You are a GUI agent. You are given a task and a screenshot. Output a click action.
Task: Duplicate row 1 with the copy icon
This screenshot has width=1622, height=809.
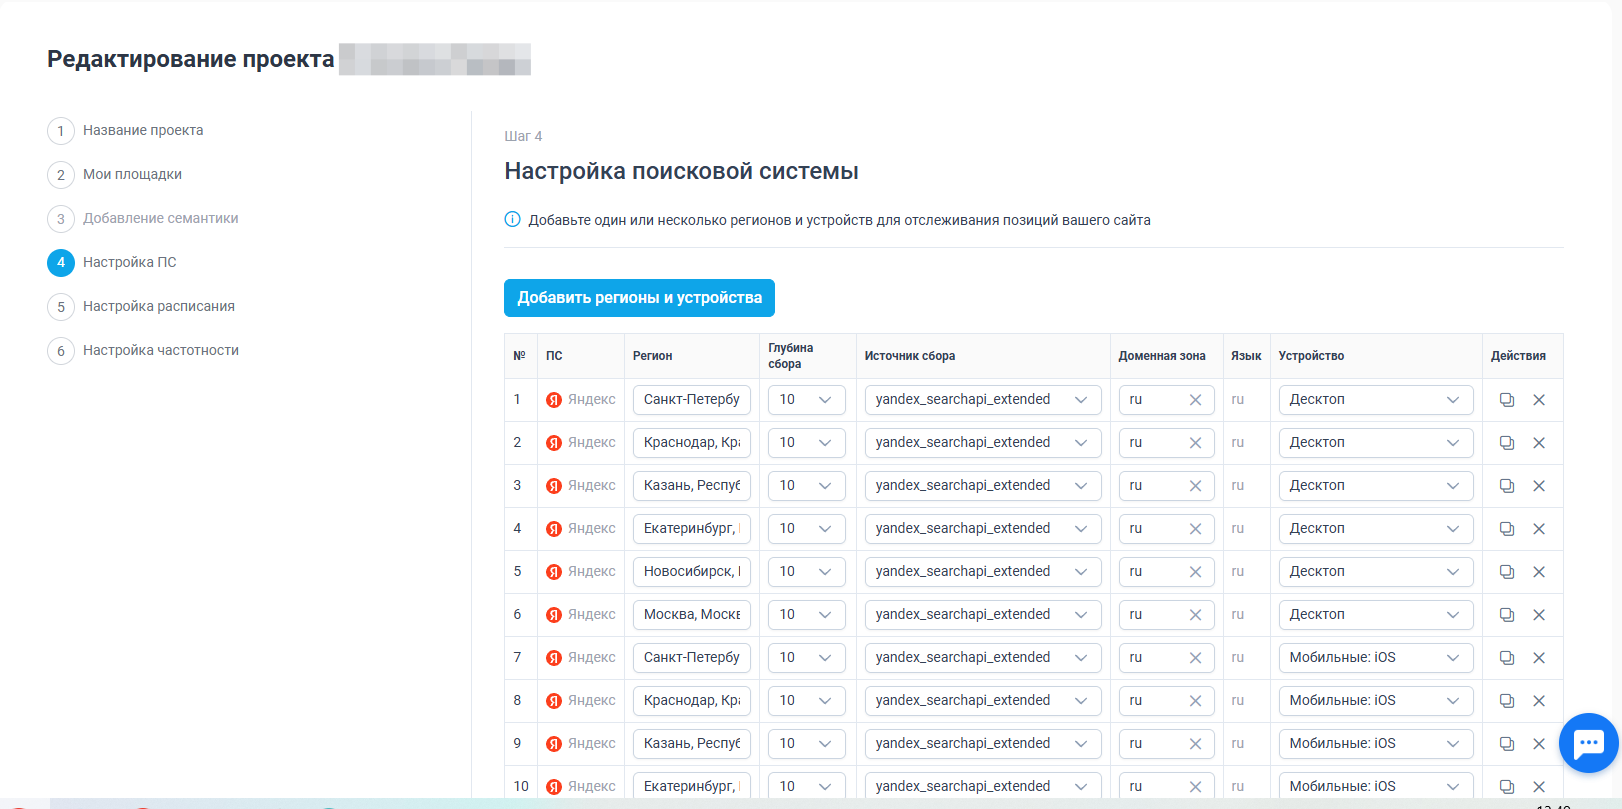point(1506,400)
